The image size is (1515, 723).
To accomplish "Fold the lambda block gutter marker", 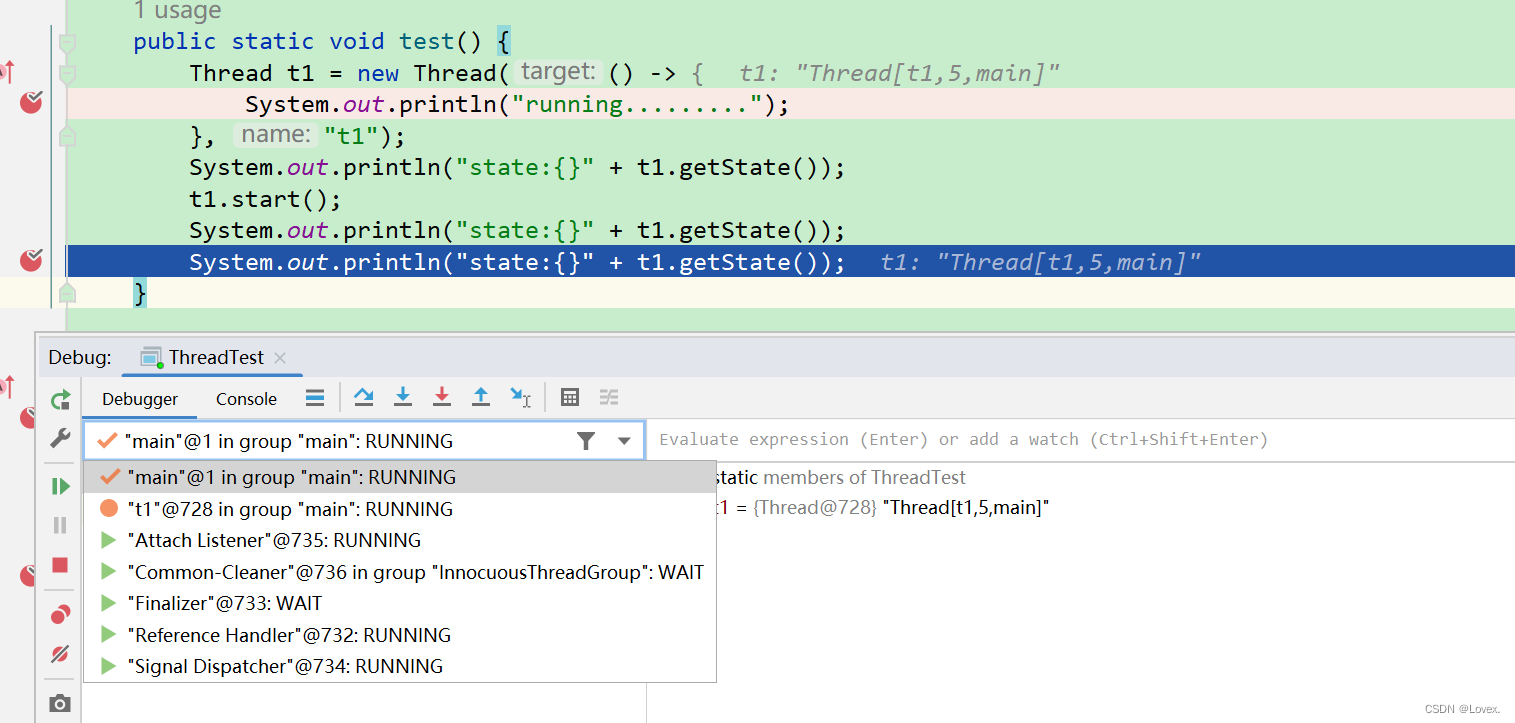I will [x=67, y=75].
